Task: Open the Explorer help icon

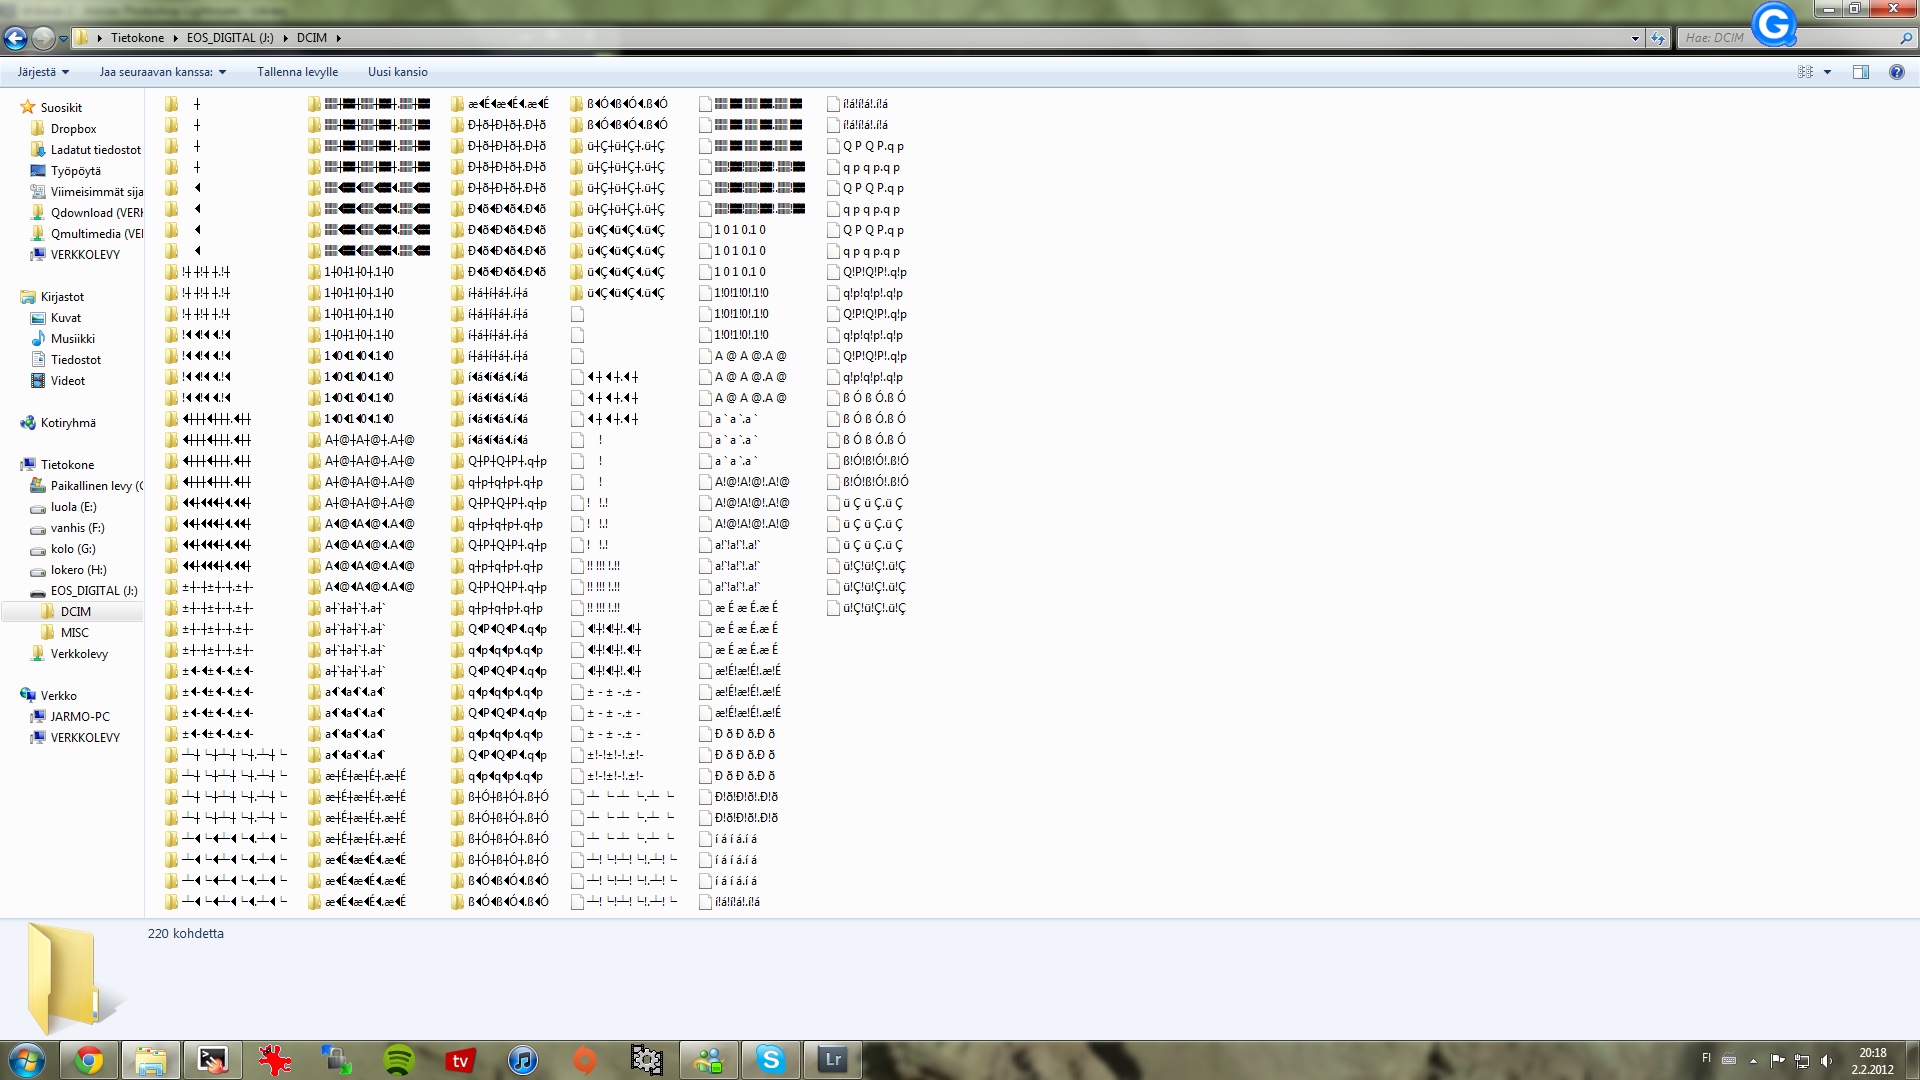Action: tap(1896, 72)
